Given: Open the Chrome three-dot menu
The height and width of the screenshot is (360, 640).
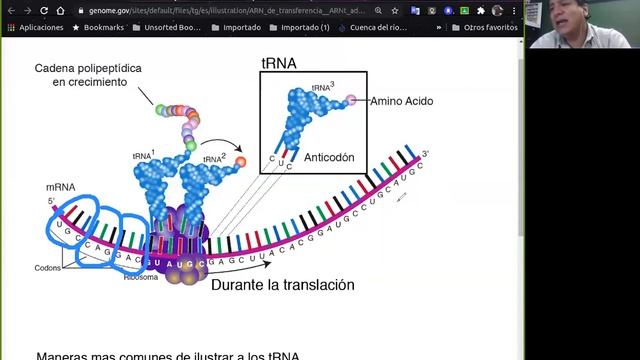Looking at the screenshot, I should (514, 11).
